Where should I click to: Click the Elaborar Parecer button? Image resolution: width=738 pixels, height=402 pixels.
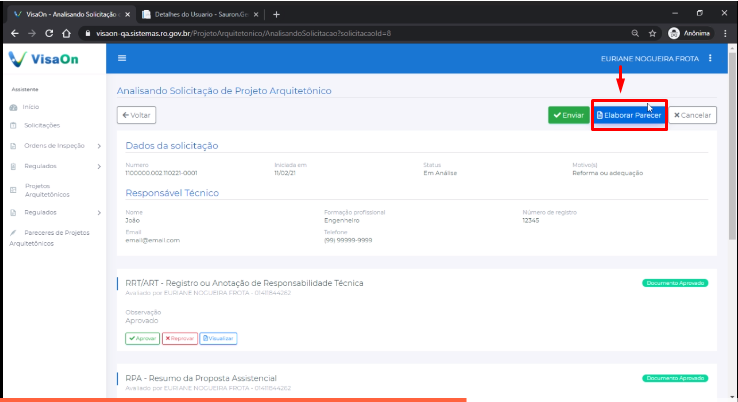tap(629, 115)
